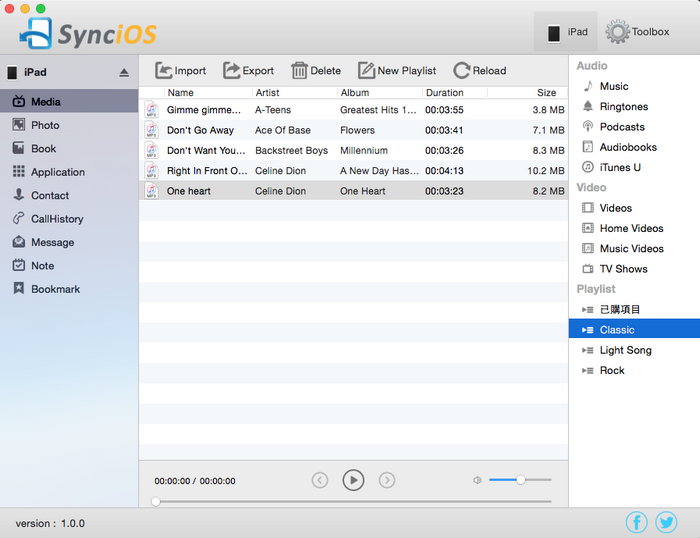Show the Ringtones category
Image resolution: width=700 pixels, height=538 pixels.
634,106
